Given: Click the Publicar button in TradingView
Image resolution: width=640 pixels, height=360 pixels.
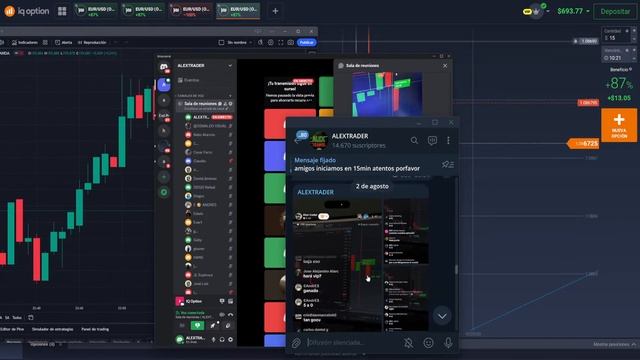Looking at the screenshot, I should [x=307, y=42].
